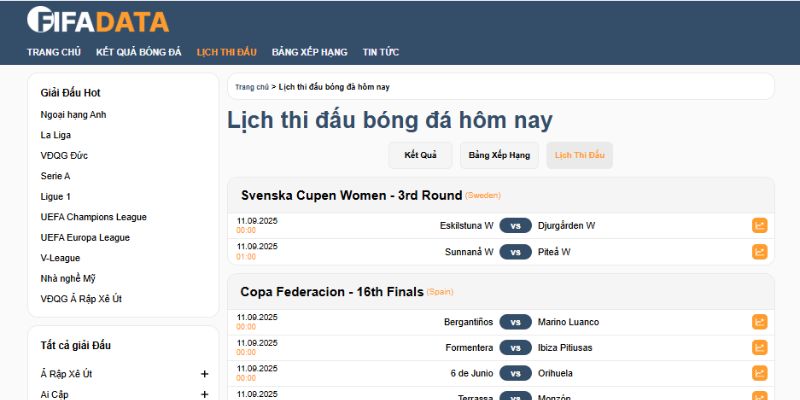Open VĐQG Đức league
800x400 pixels.
tap(64, 156)
